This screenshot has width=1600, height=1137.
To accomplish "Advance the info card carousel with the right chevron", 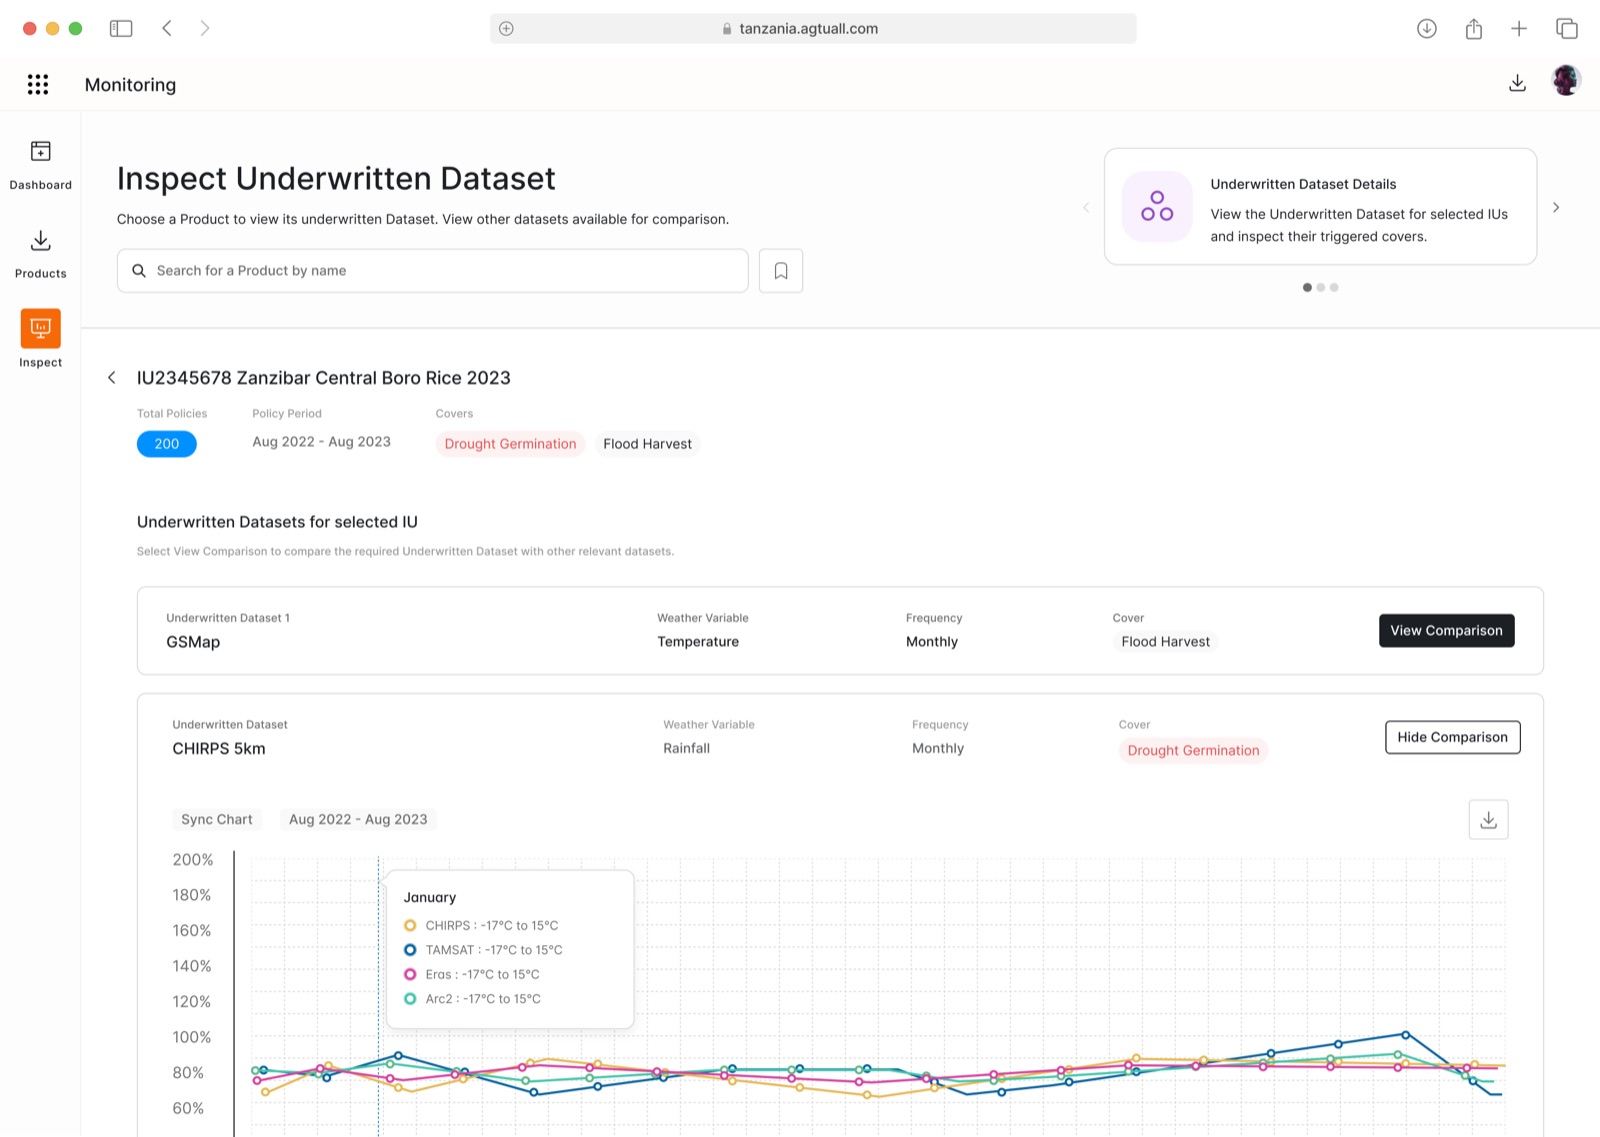I will (x=1556, y=208).
